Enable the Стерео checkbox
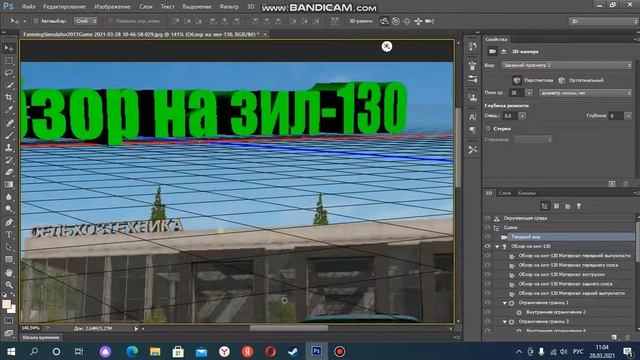This screenshot has width=640, height=360. pos(488,129)
